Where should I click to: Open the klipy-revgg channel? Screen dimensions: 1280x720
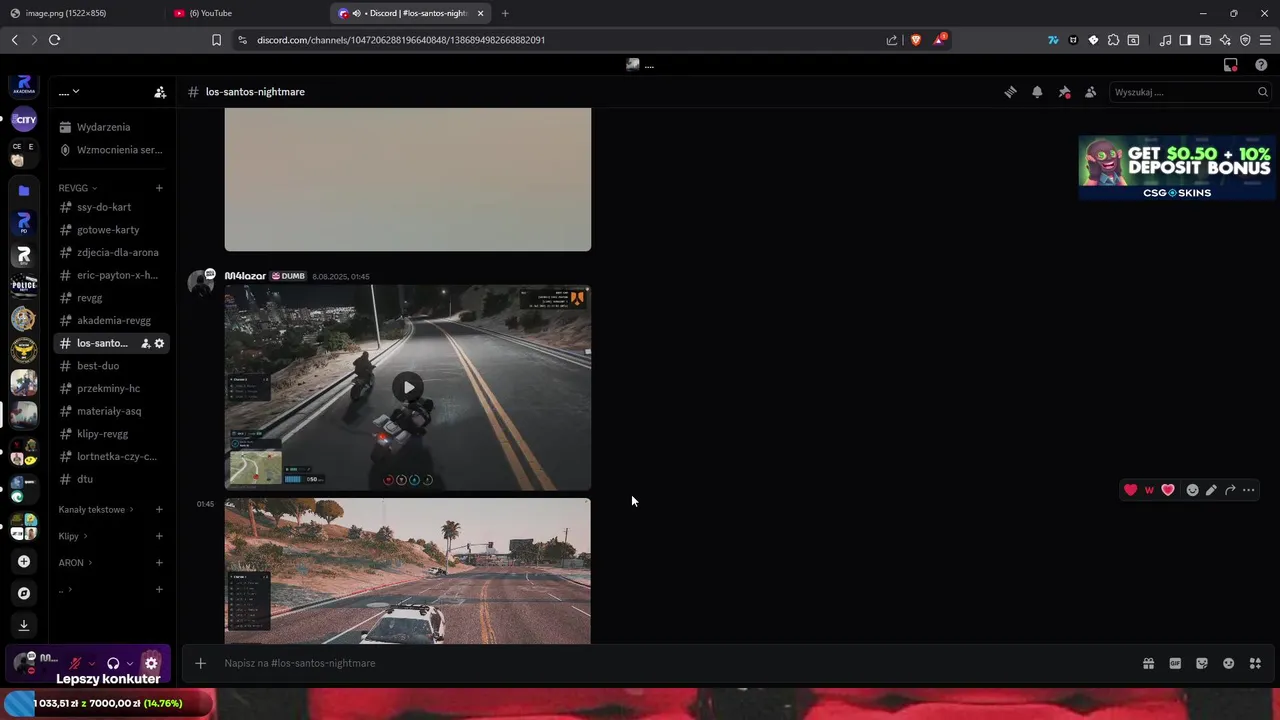coord(110,434)
